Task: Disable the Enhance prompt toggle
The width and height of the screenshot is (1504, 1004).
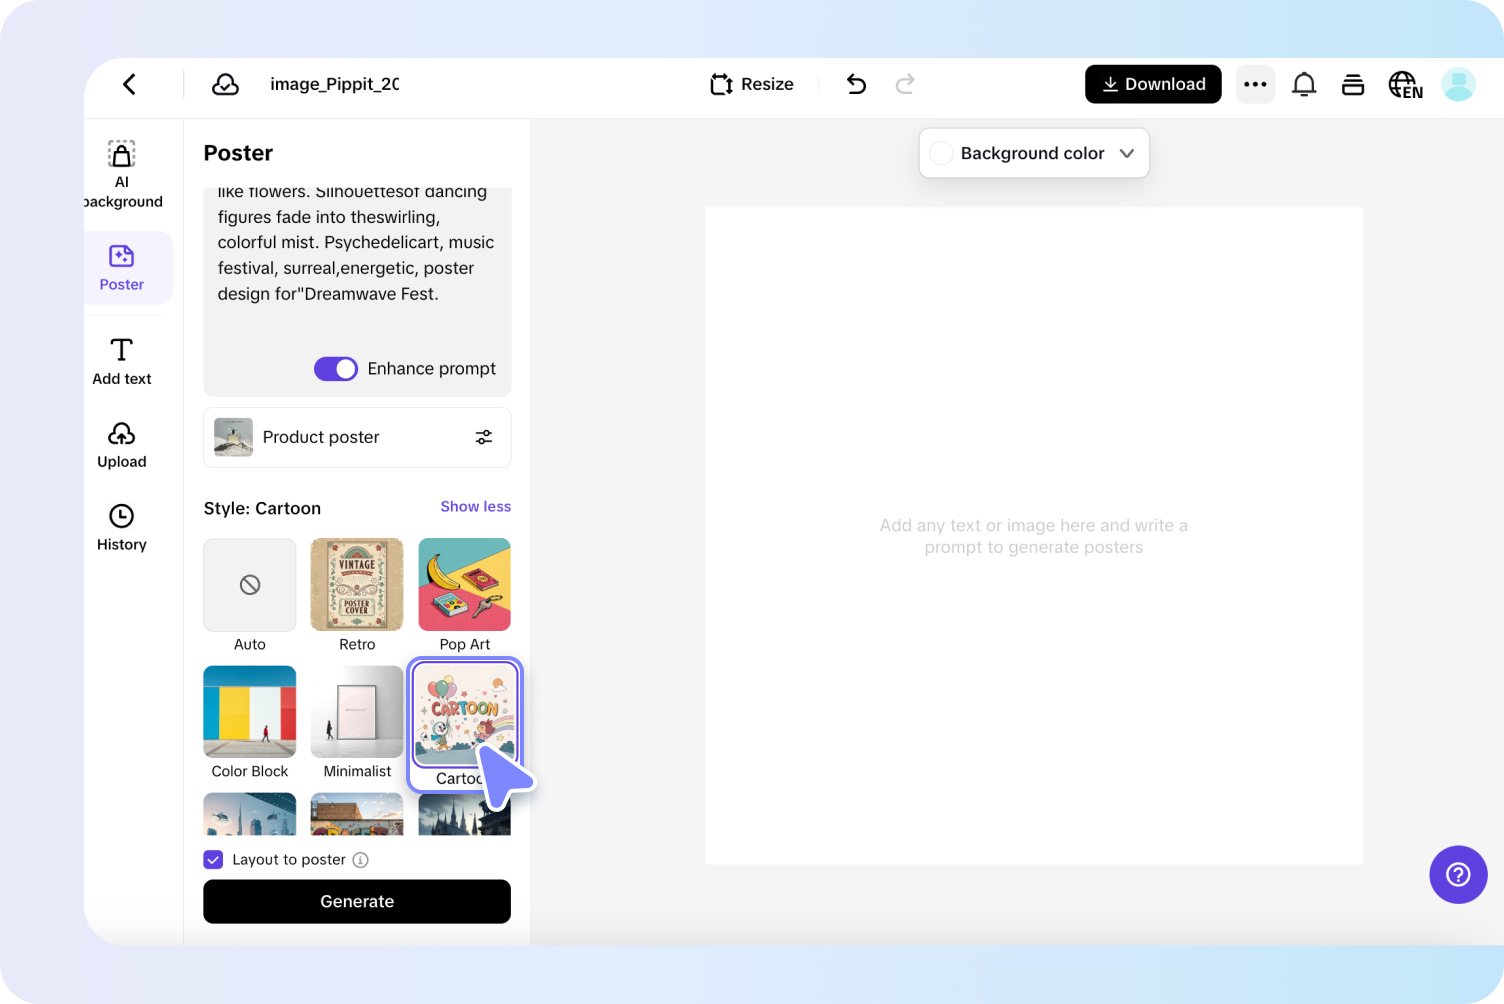Action: (x=335, y=368)
